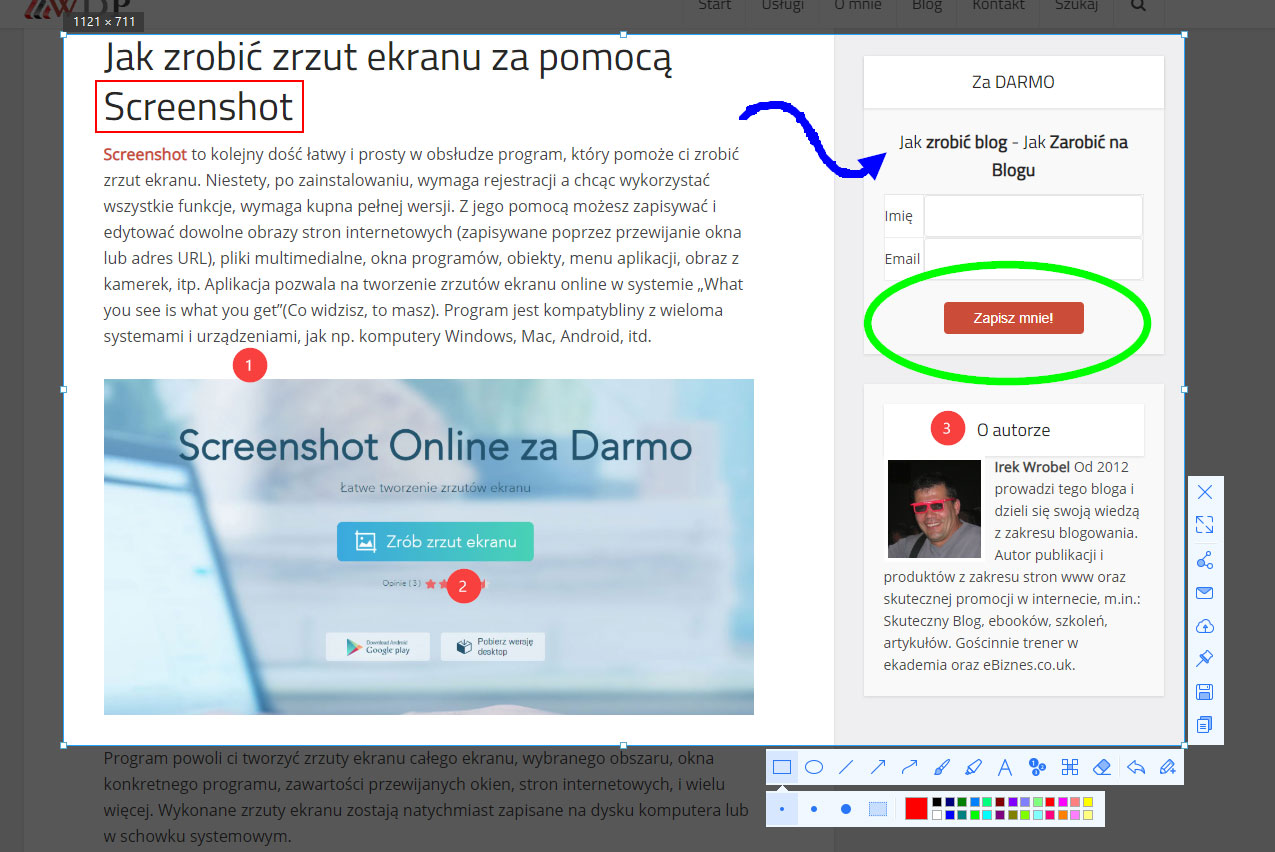The width and height of the screenshot is (1275, 852).
Task: Select the curved Arrow tool
Action: tap(910, 767)
